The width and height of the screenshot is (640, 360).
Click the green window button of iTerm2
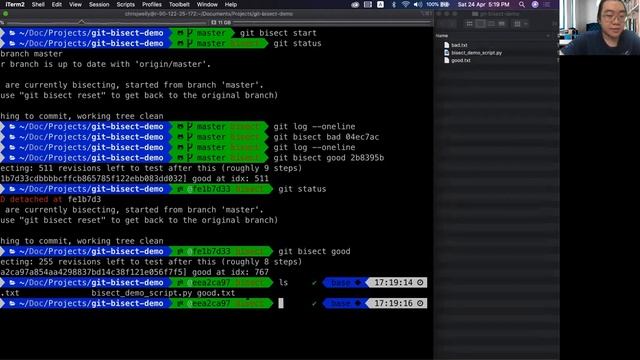(x=5, y=14)
